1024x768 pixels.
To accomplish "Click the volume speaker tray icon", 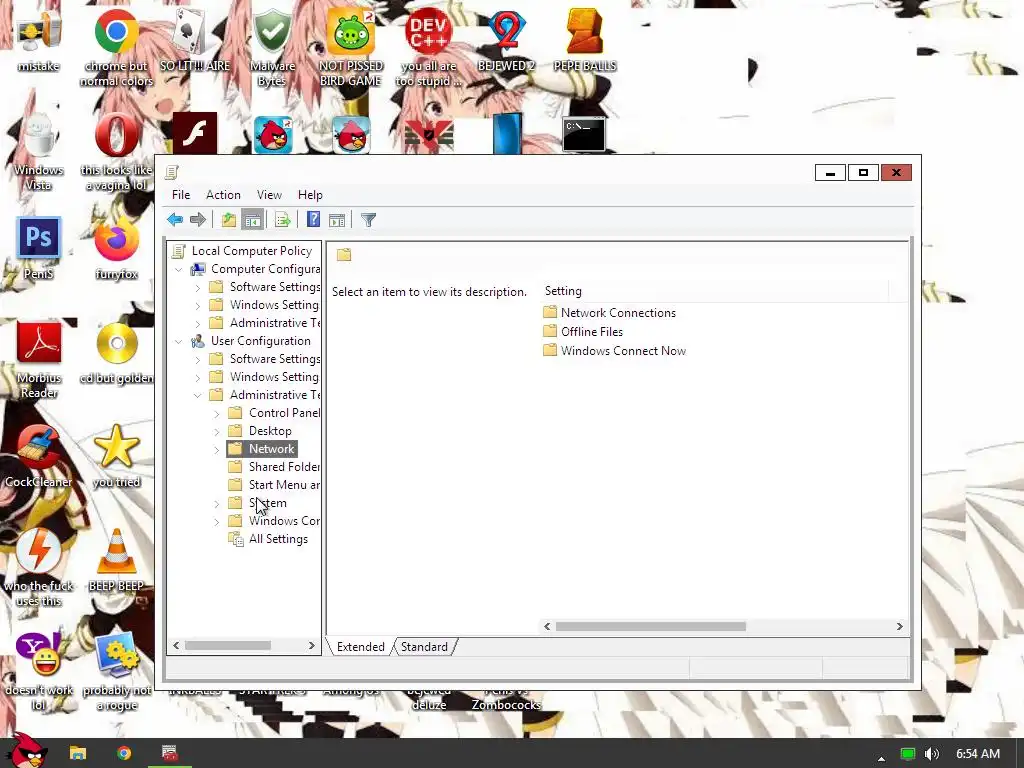I will [932, 754].
